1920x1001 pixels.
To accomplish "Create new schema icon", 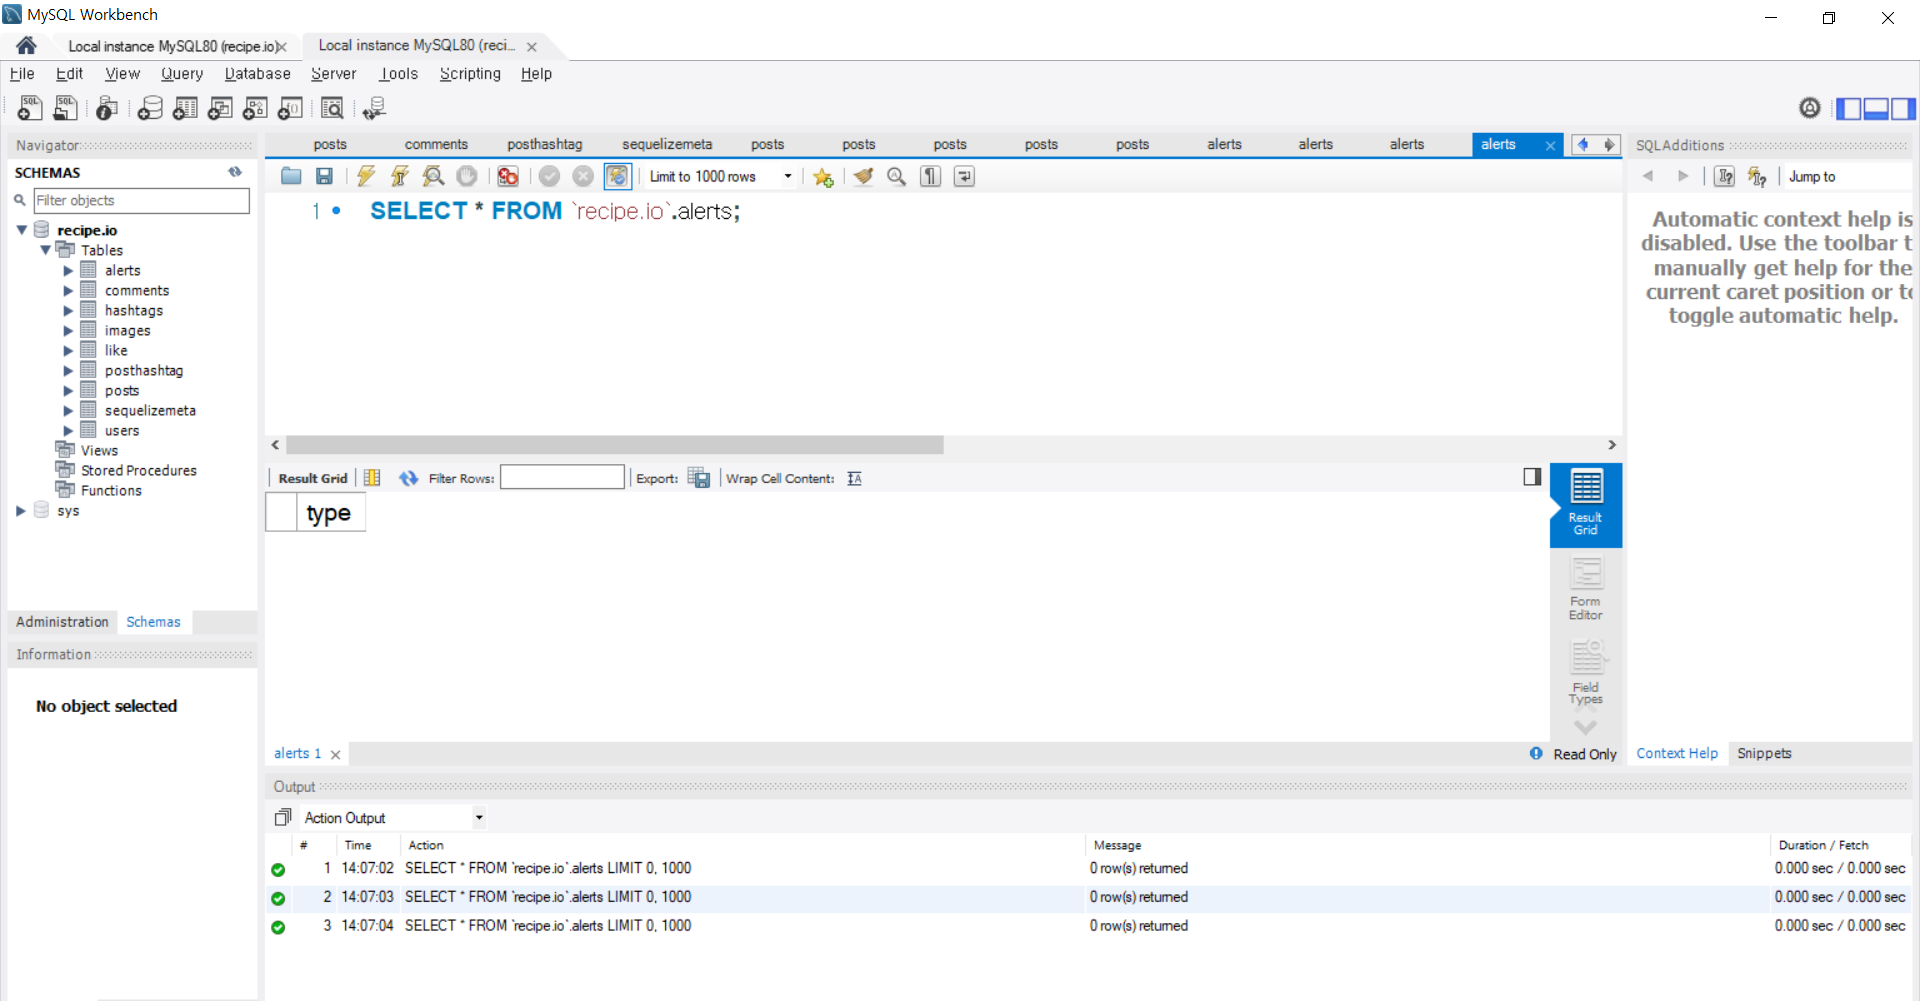I will pyautogui.click(x=150, y=108).
